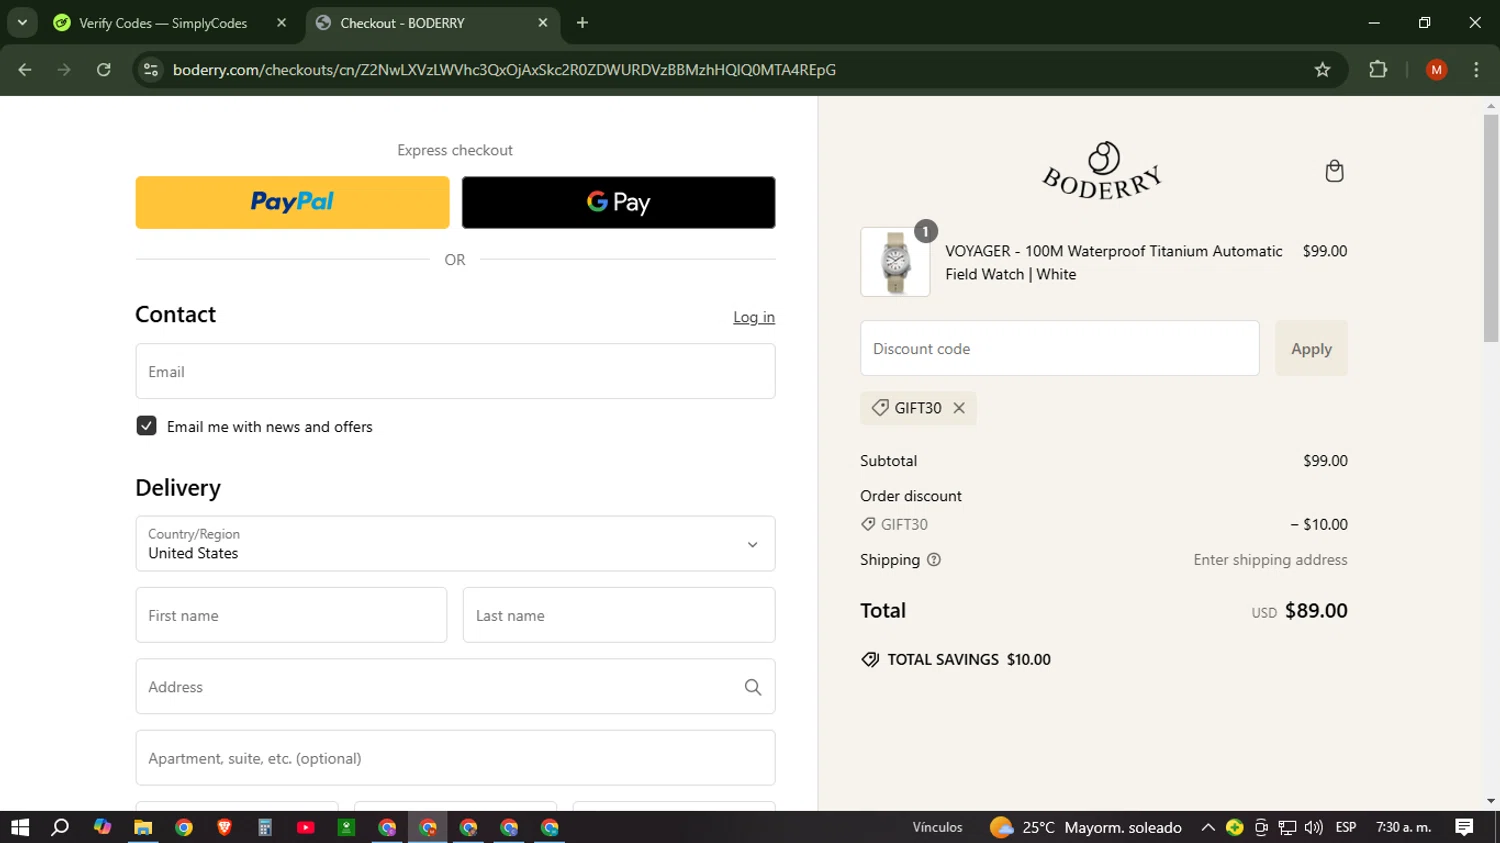Image resolution: width=1500 pixels, height=843 pixels.
Task: Click the back navigation arrow in Chrome
Action: (25, 70)
